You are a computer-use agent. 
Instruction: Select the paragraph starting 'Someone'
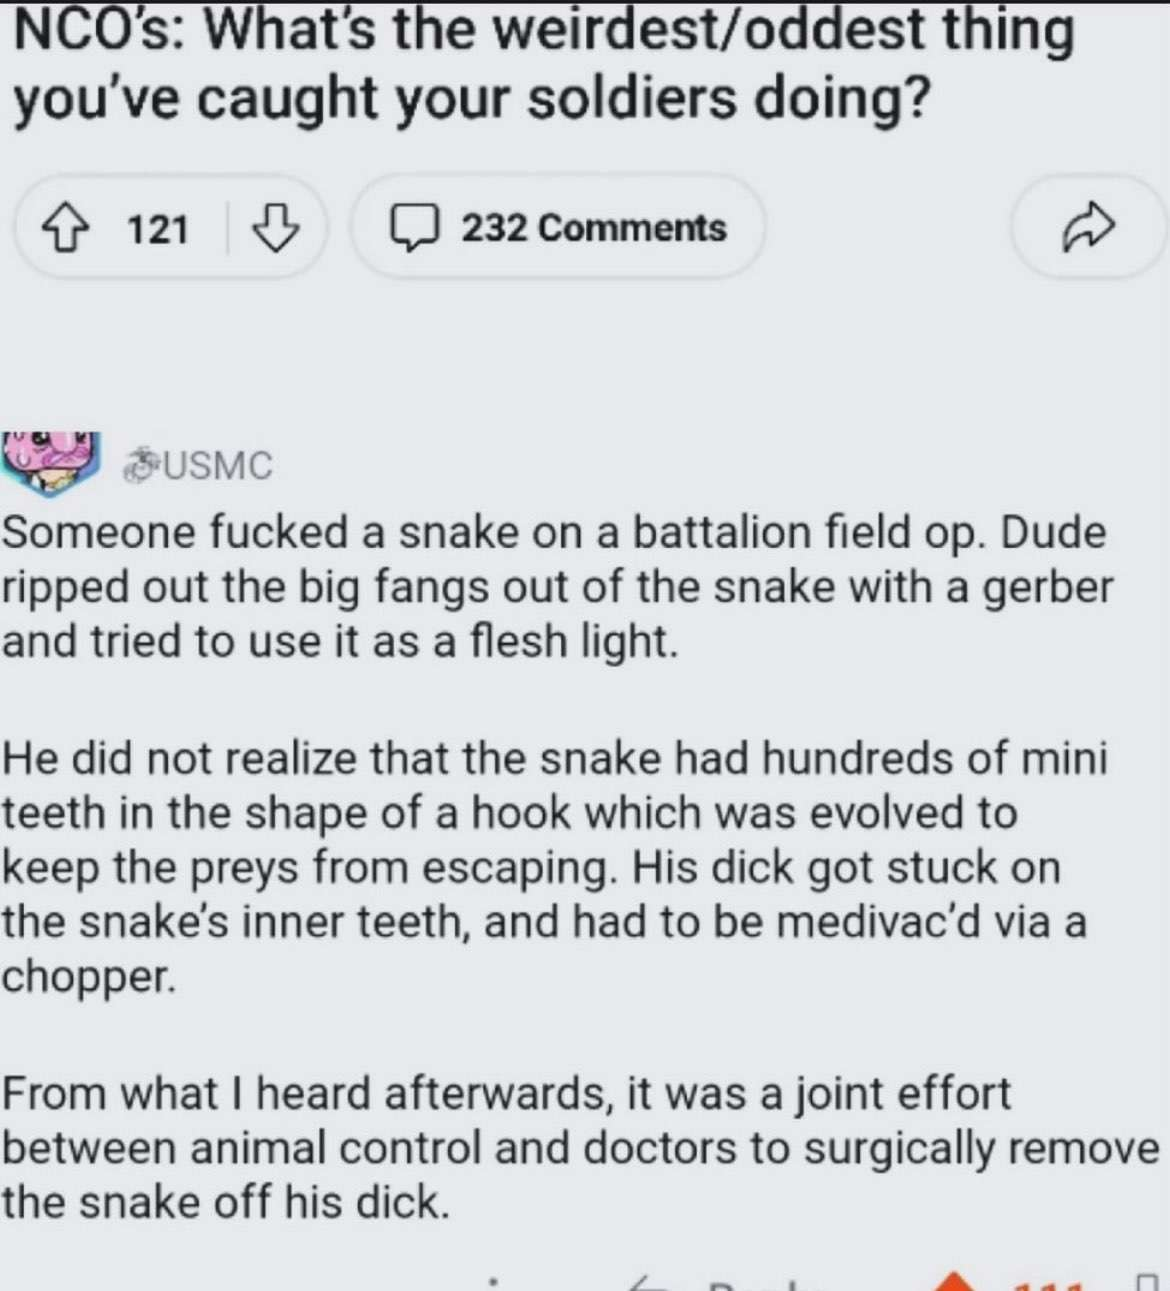pos(556,586)
